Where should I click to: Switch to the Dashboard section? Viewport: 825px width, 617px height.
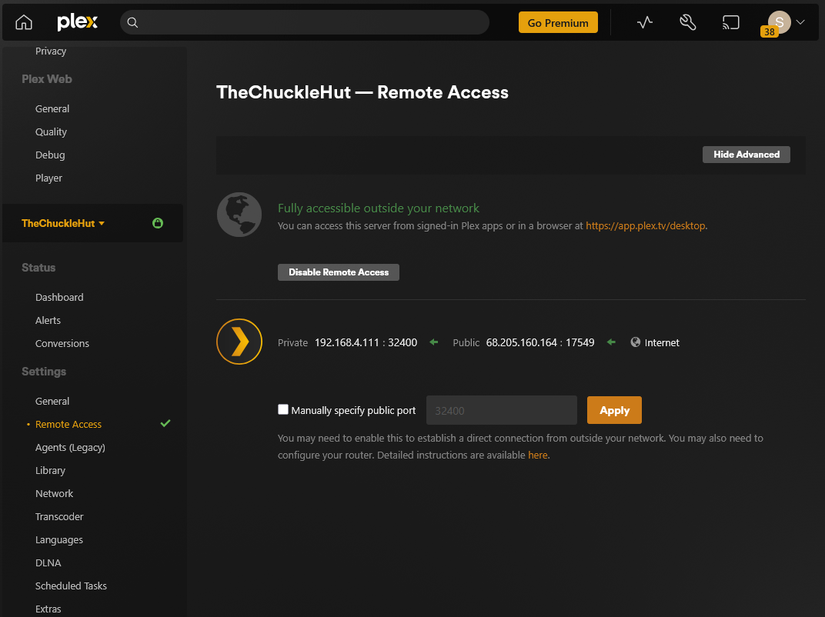(59, 296)
